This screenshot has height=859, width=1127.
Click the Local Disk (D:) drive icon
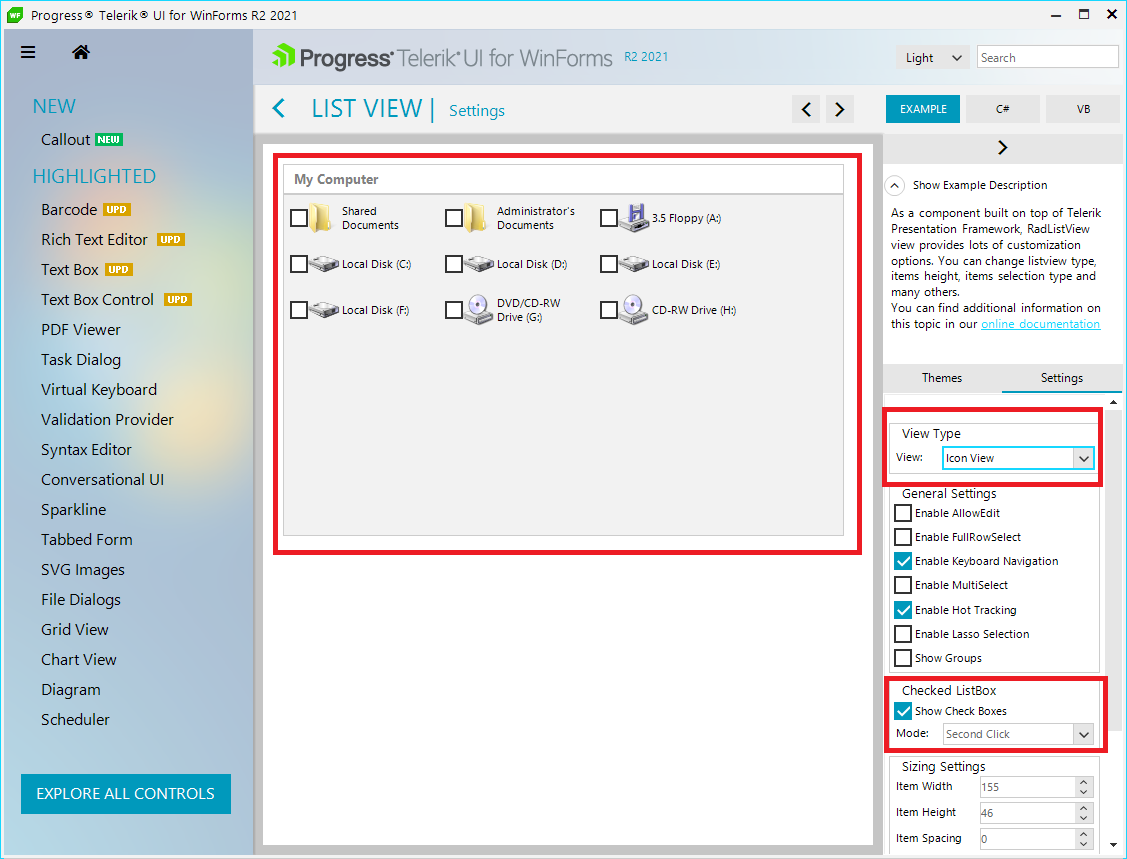(x=479, y=264)
